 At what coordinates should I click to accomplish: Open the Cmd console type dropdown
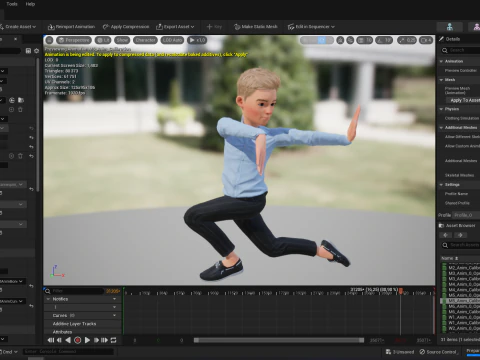(9, 352)
